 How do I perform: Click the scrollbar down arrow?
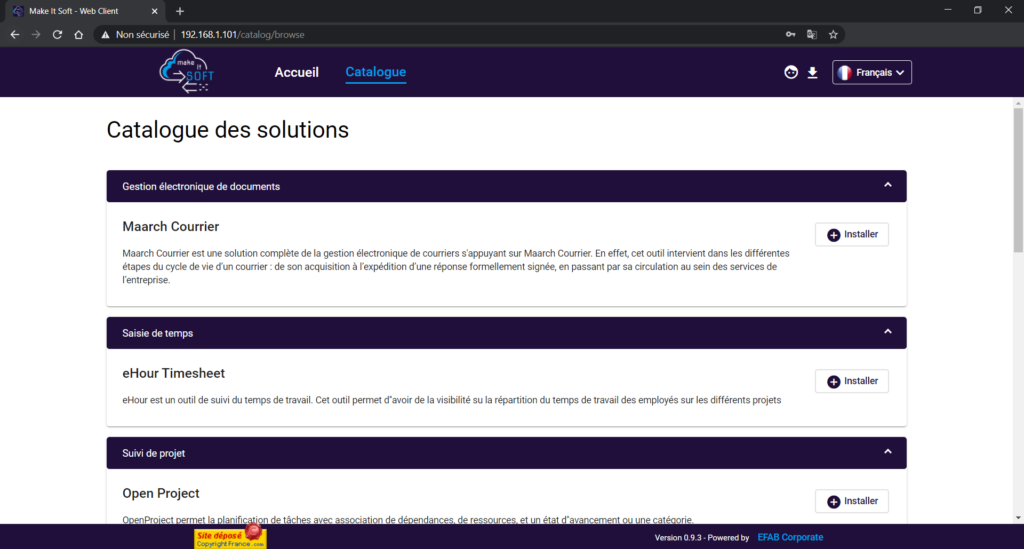click(x=1018, y=518)
